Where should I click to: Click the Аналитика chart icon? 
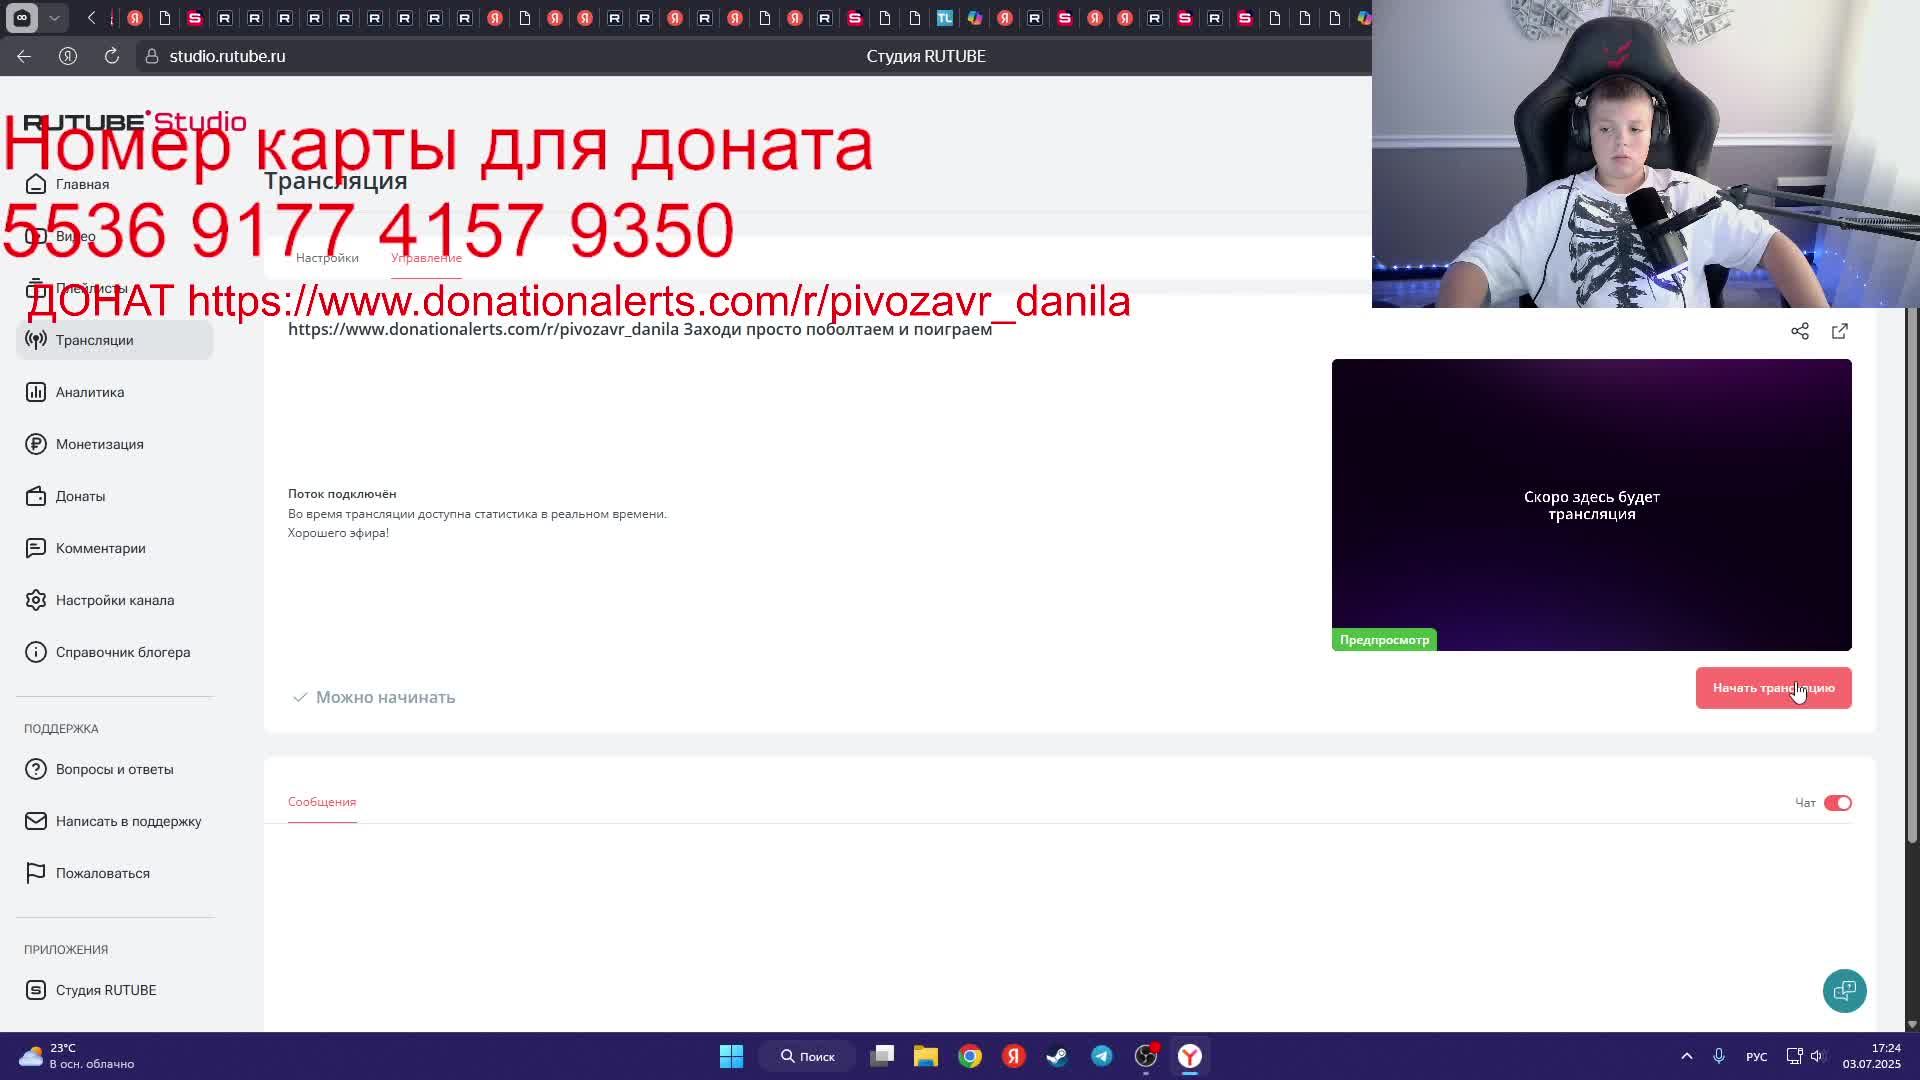click(x=36, y=392)
